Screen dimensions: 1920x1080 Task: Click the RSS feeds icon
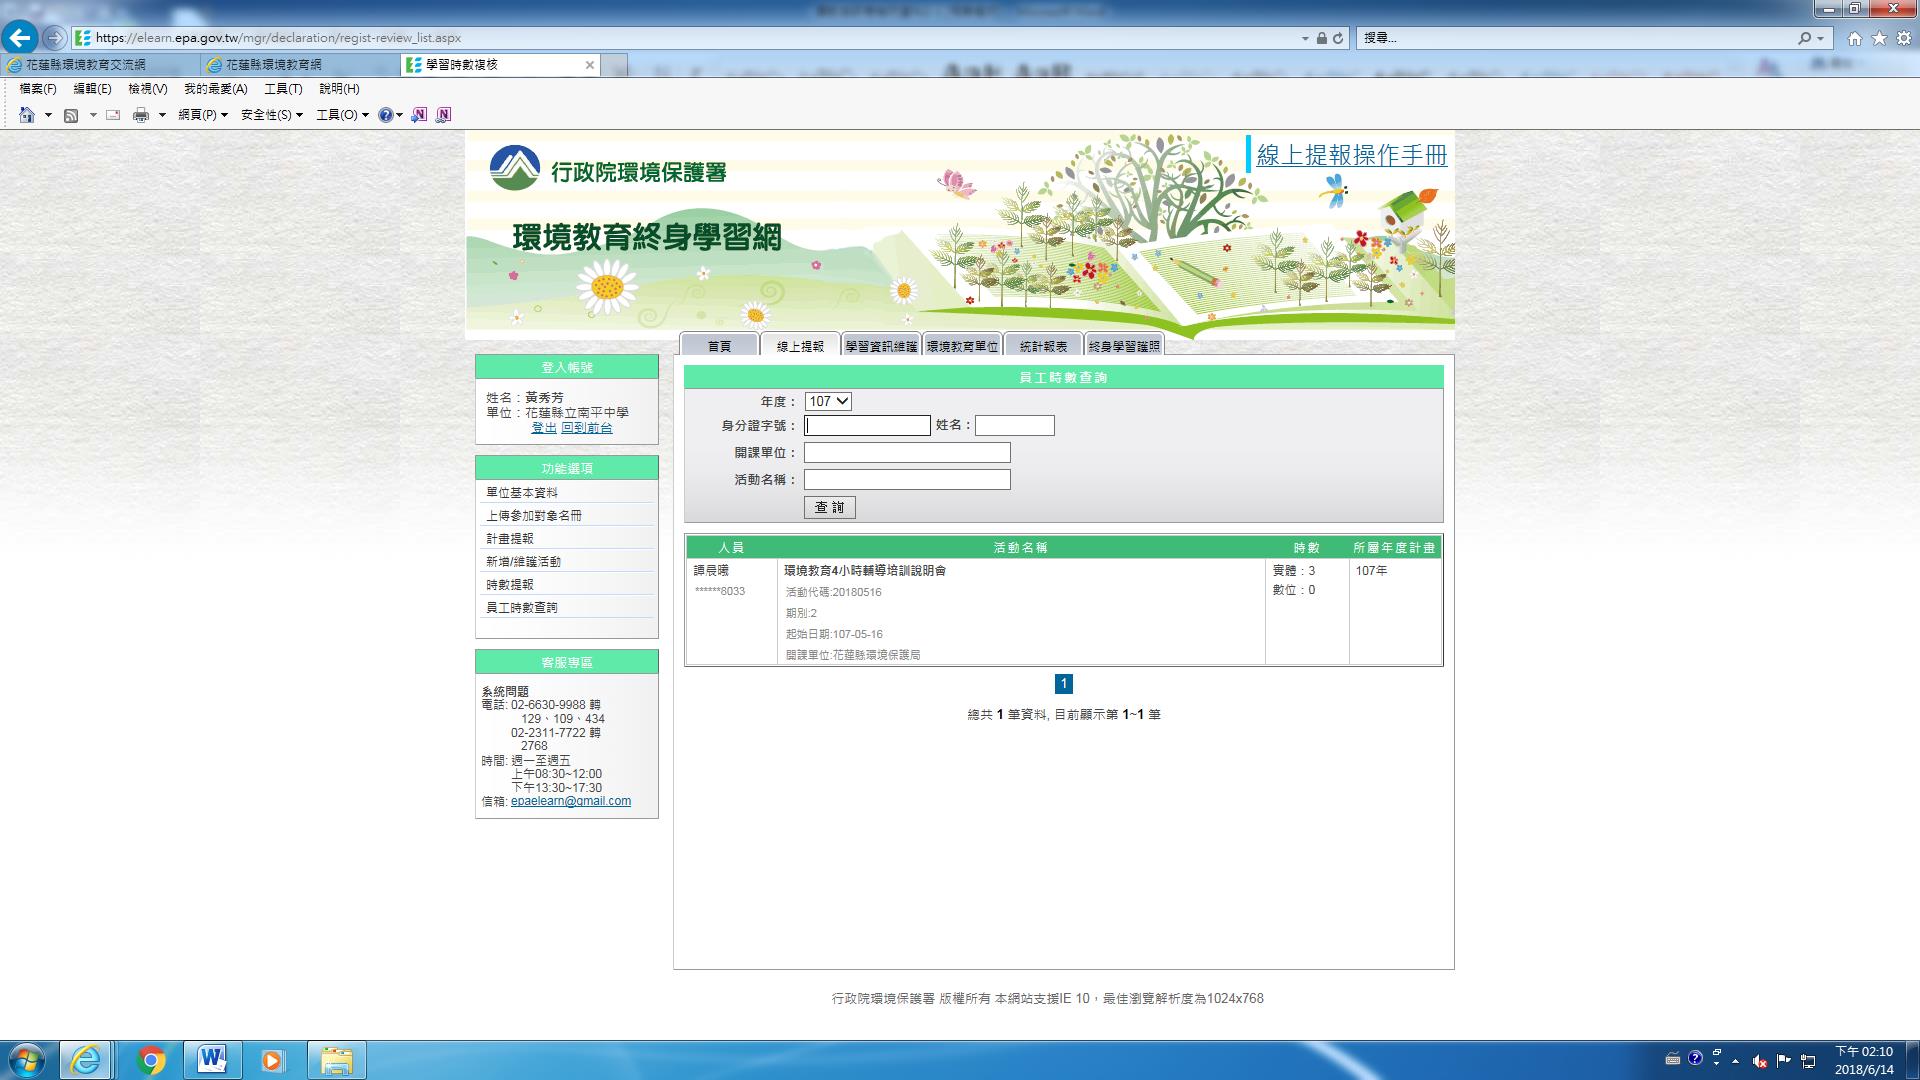(71, 115)
